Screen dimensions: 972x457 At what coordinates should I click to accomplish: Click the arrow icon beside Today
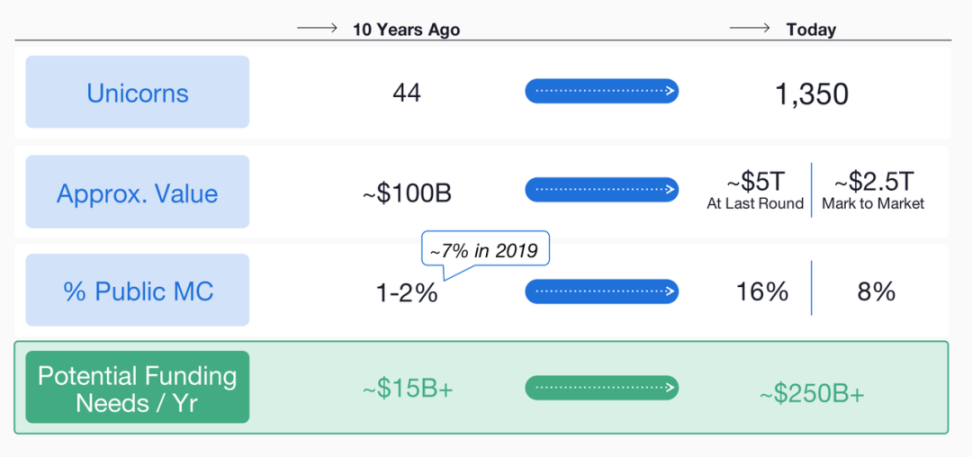(x=749, y=29)
